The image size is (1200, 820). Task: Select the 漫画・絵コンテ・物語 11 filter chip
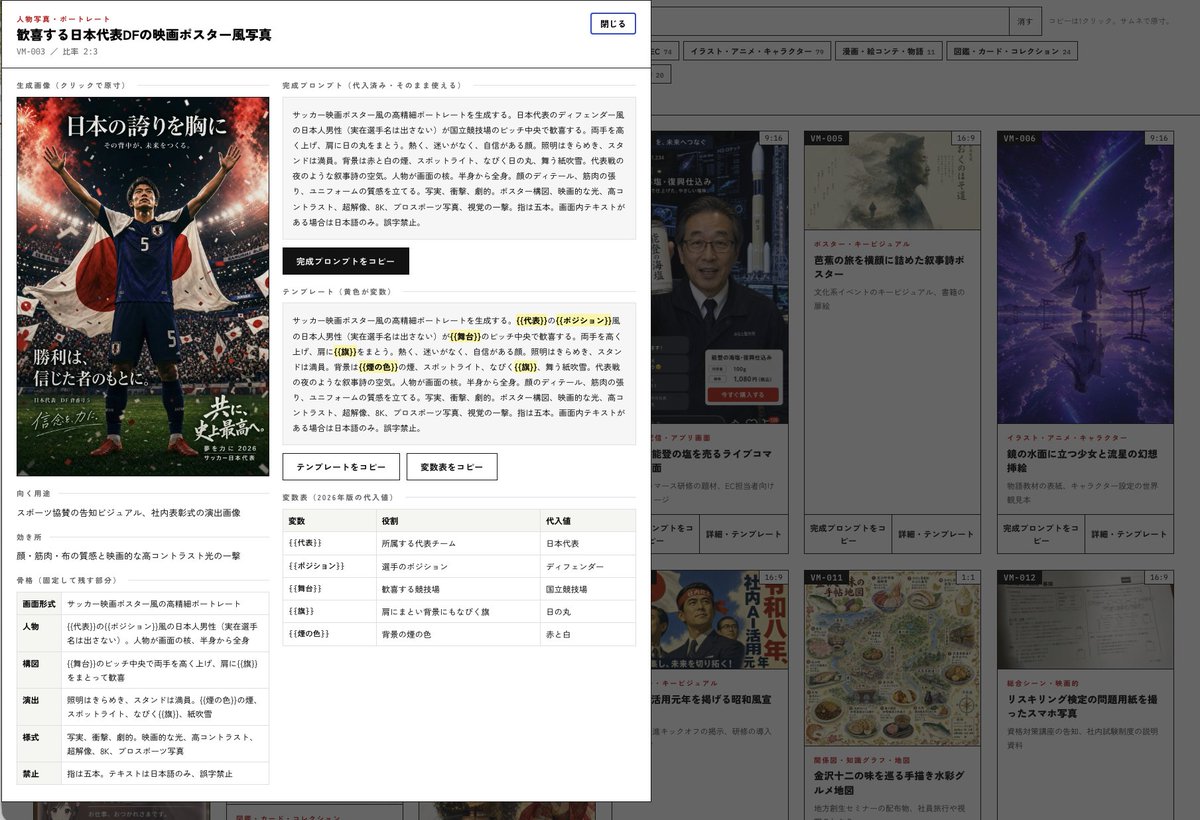pyautogui.click(x=889, y=51)
